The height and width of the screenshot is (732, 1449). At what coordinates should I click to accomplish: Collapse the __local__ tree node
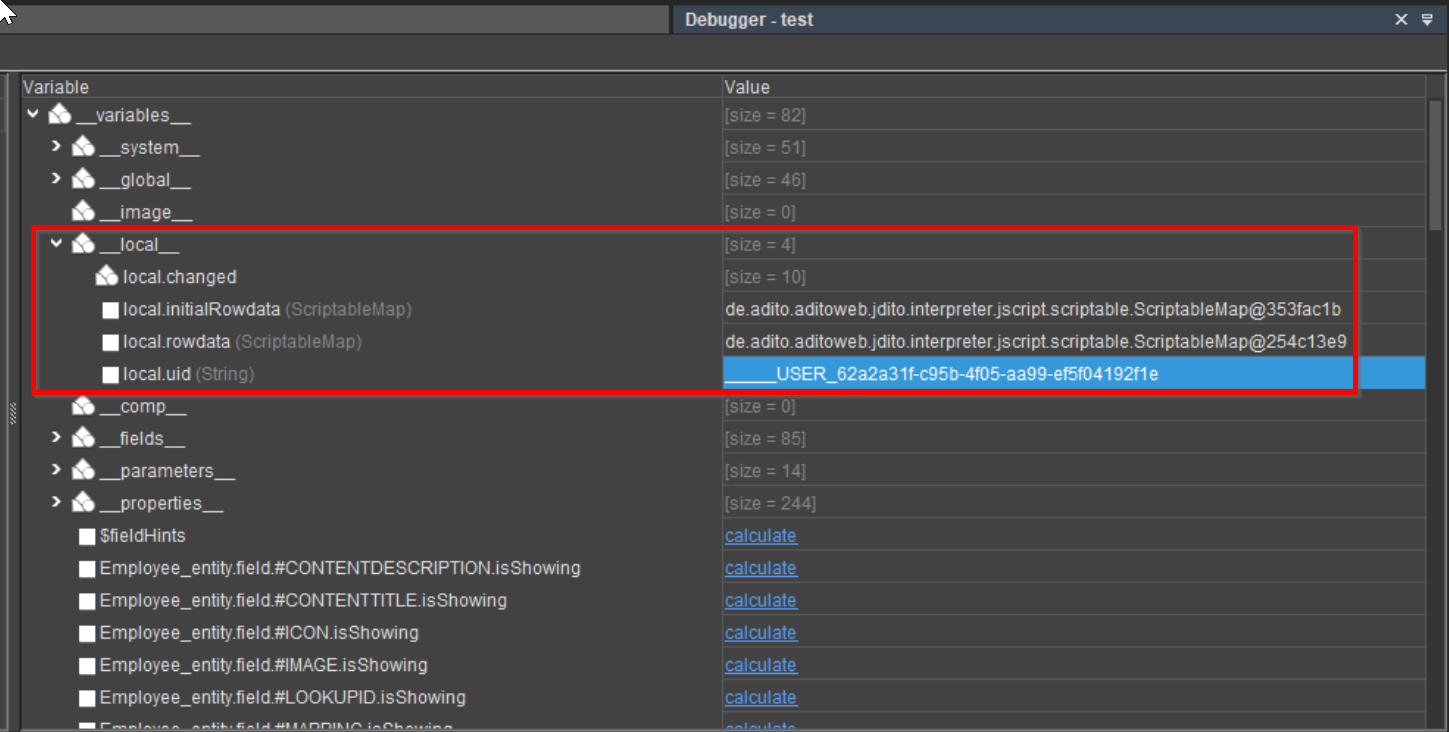57,243
